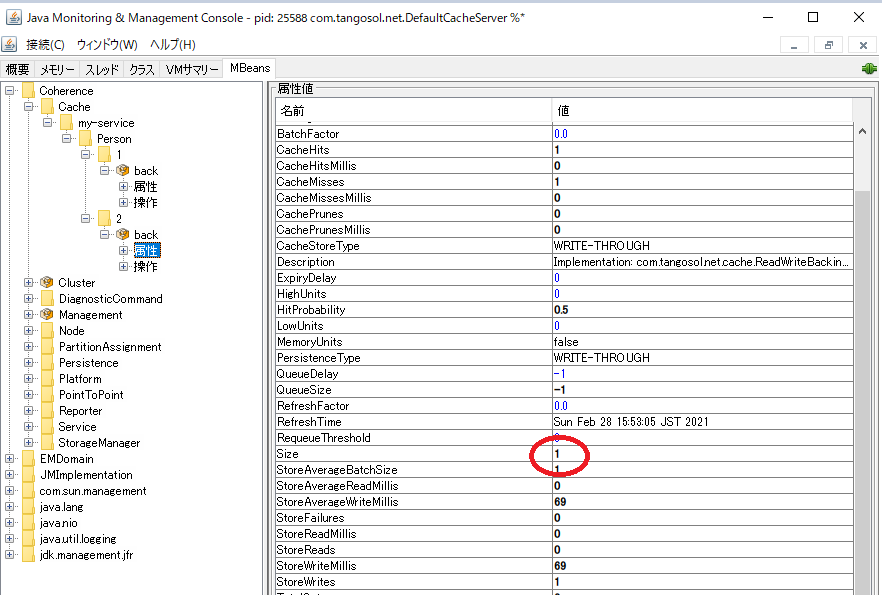
Task: Click the Java icon in the menu bar
Action: 8,44
